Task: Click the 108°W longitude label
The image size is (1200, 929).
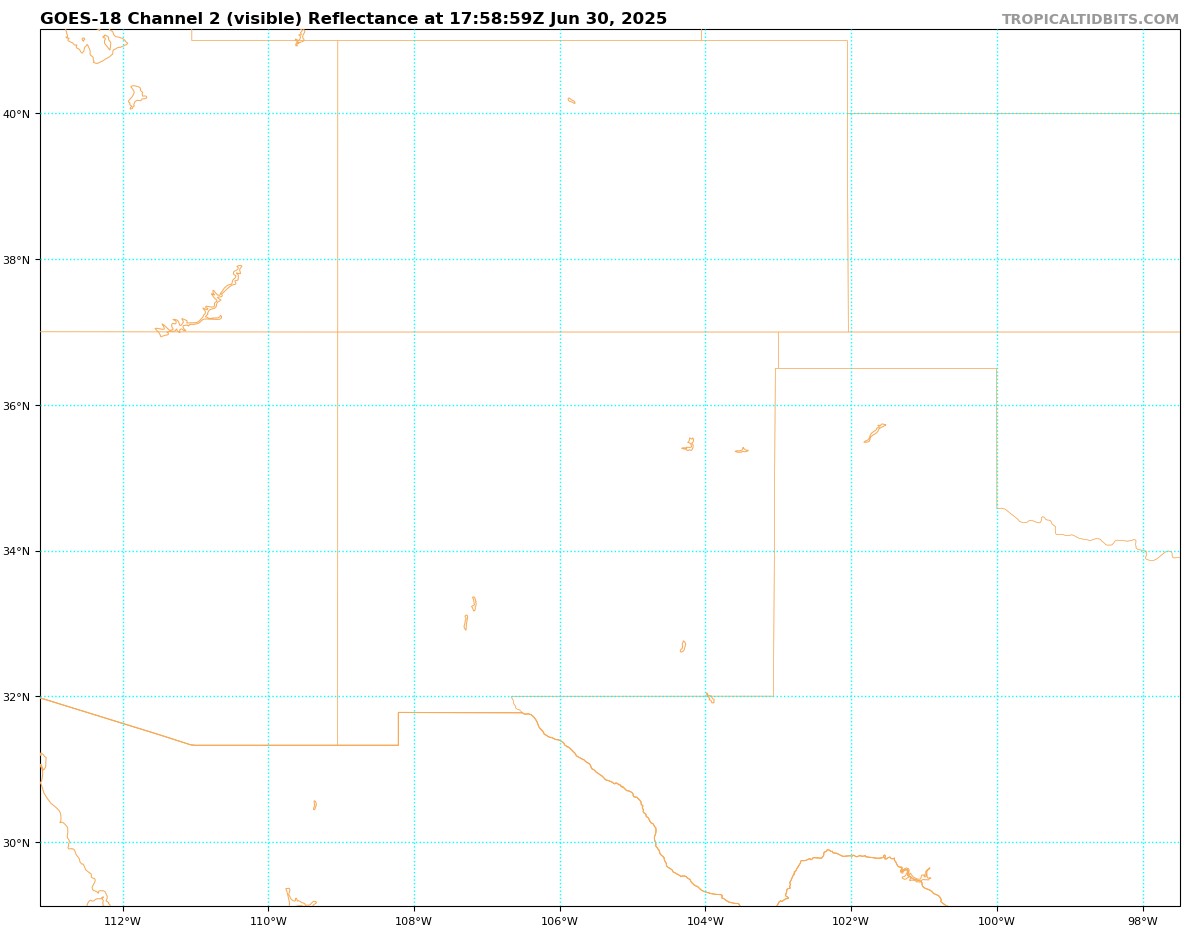Action: [414, 921]
